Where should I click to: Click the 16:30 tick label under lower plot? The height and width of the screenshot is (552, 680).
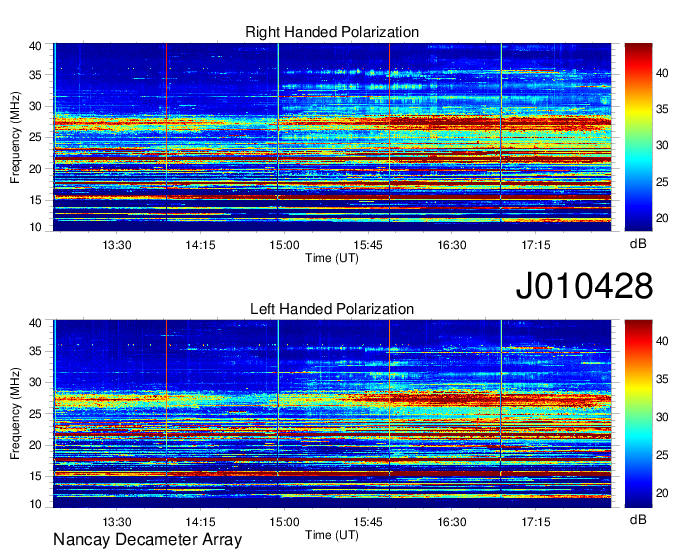451,522
